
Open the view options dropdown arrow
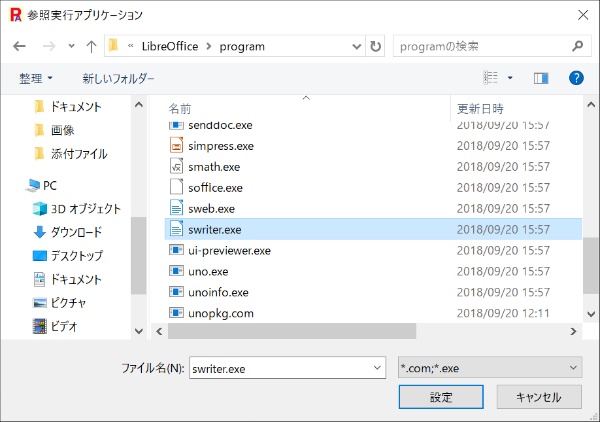510,78
